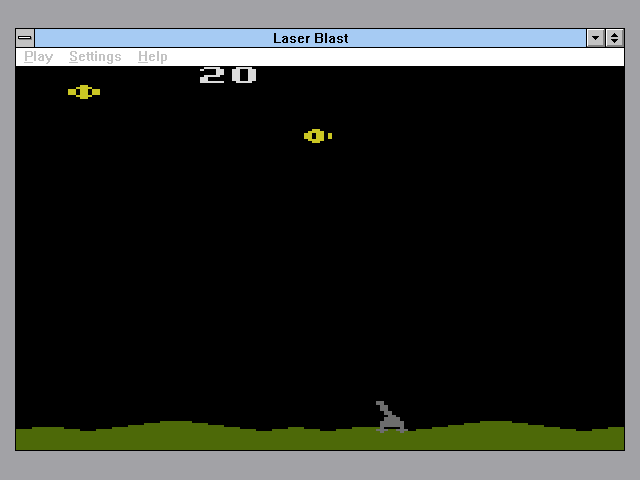Image resolution: width=640 pixels, height=480 pixels.
Task: Click the tip of the cannon barrel
Action: [380, 404]
